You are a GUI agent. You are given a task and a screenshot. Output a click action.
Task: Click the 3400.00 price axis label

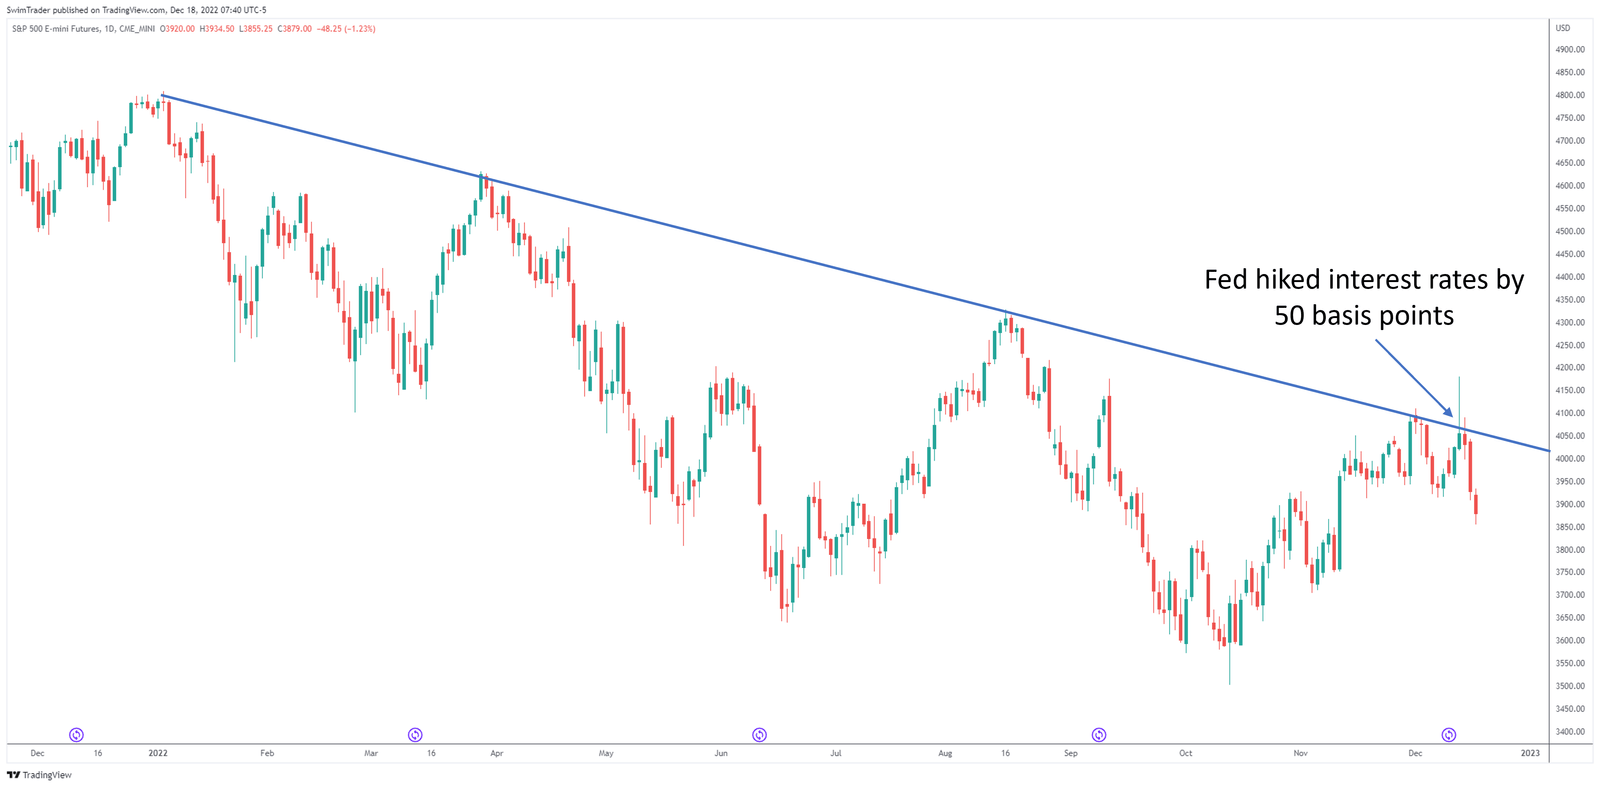click(1570, 732)
